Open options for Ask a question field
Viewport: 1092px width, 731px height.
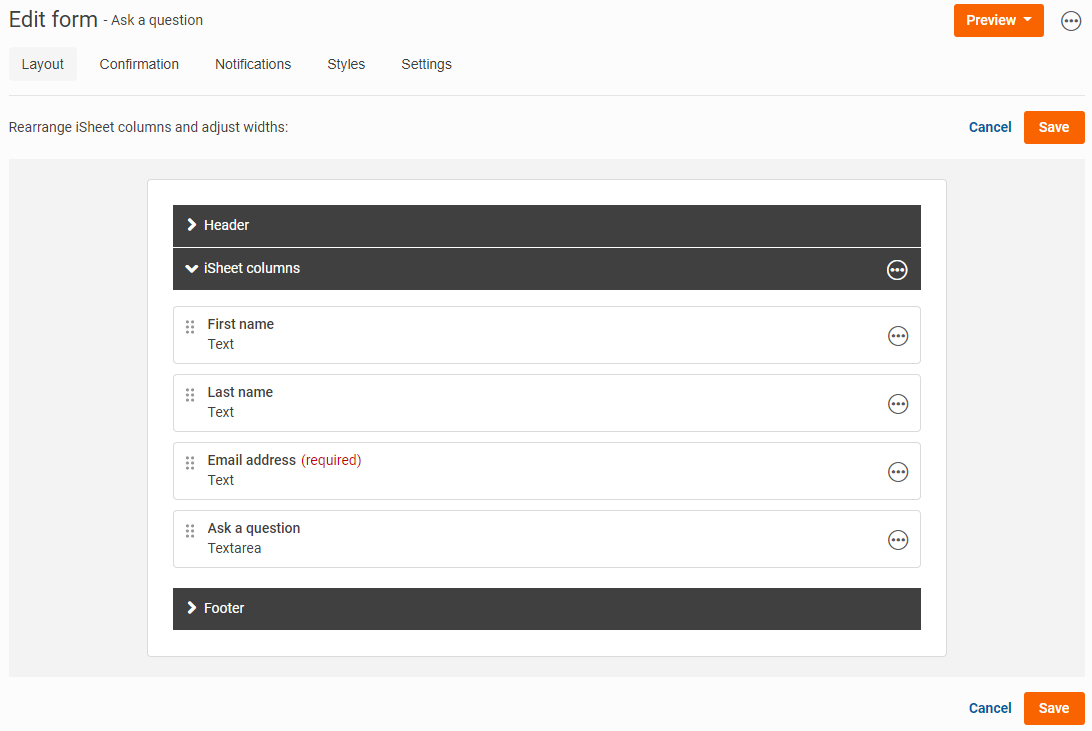click(x=898, y=540)
